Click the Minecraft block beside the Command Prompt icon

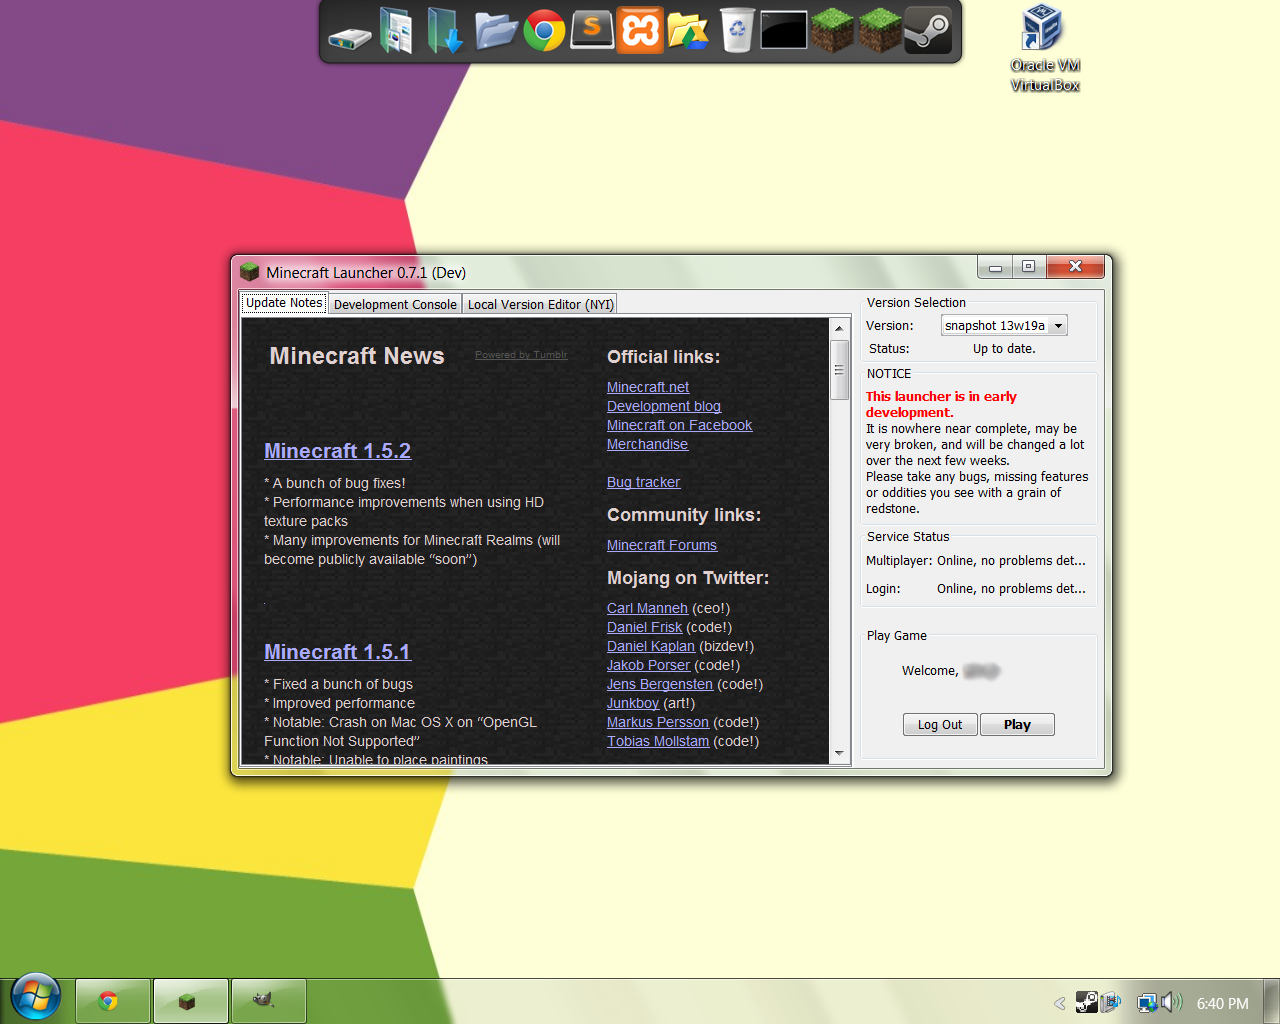click(x=832, y=30)
